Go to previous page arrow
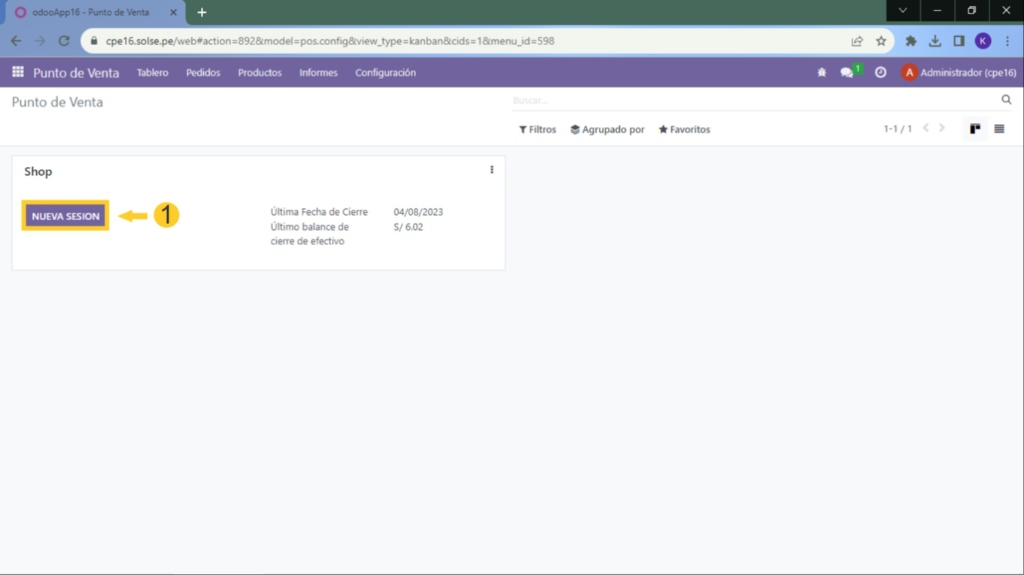The image size is (1024, 575). 926,129
